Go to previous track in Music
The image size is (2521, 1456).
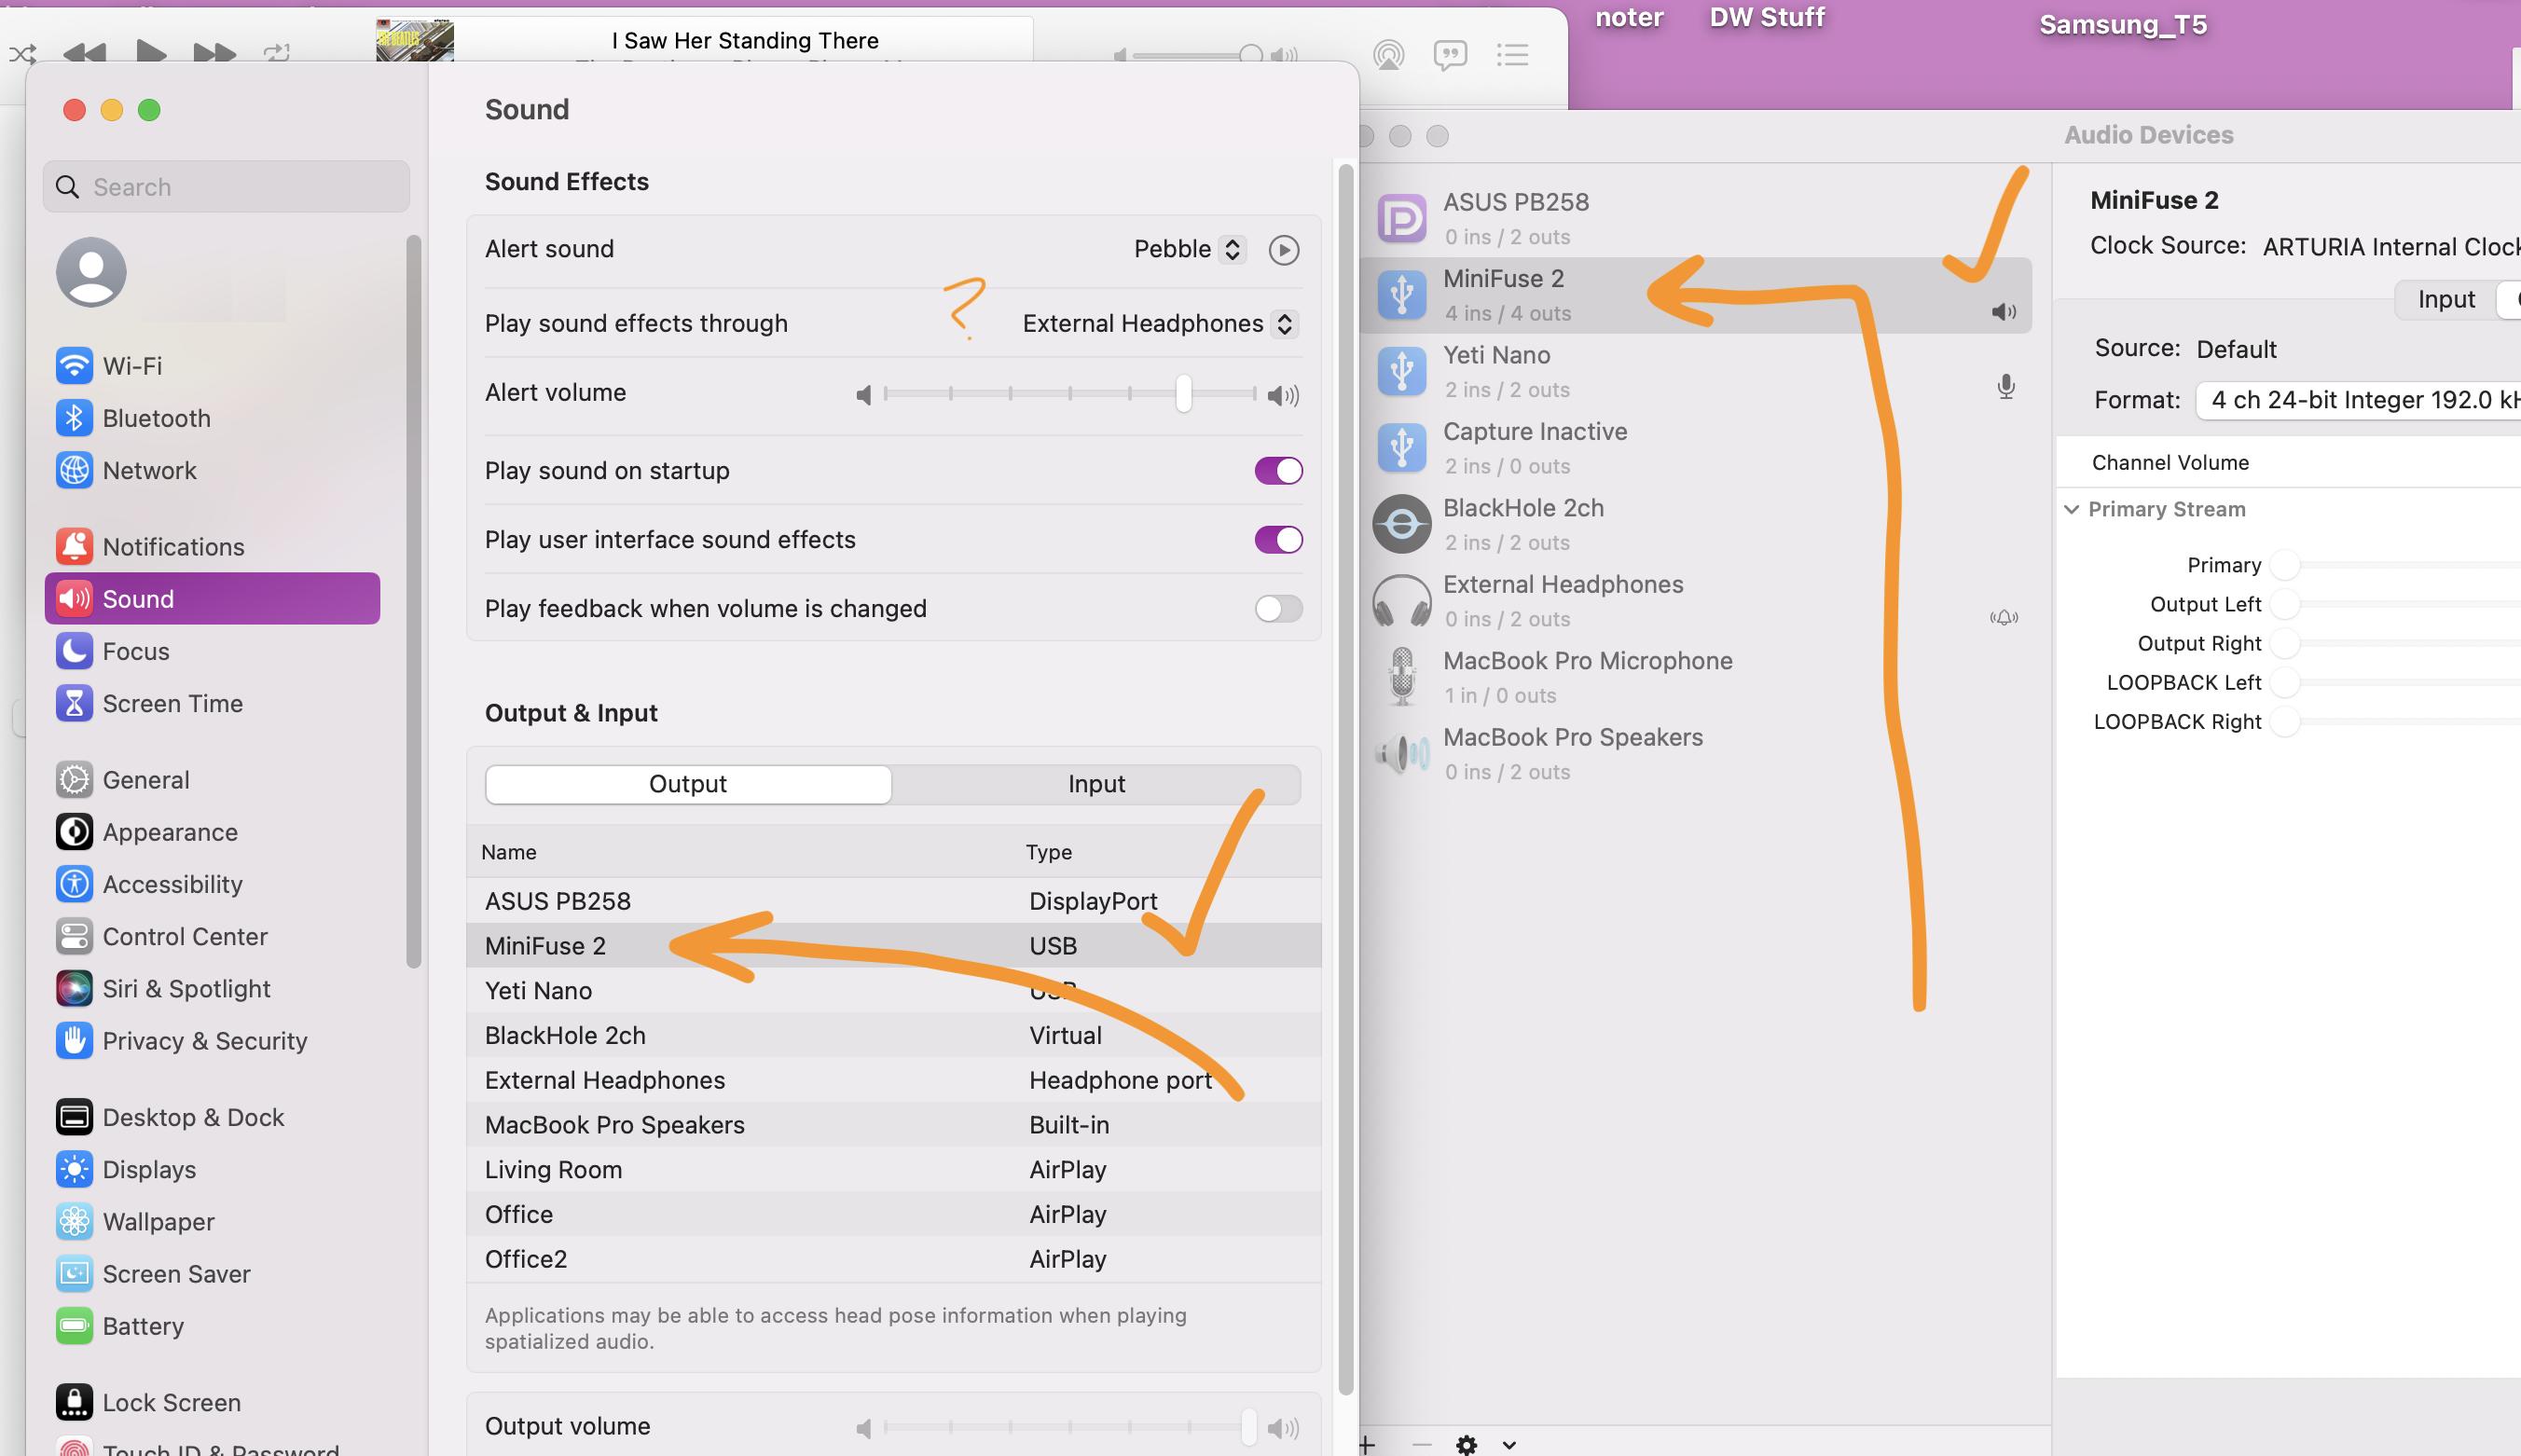pos(84,52)
